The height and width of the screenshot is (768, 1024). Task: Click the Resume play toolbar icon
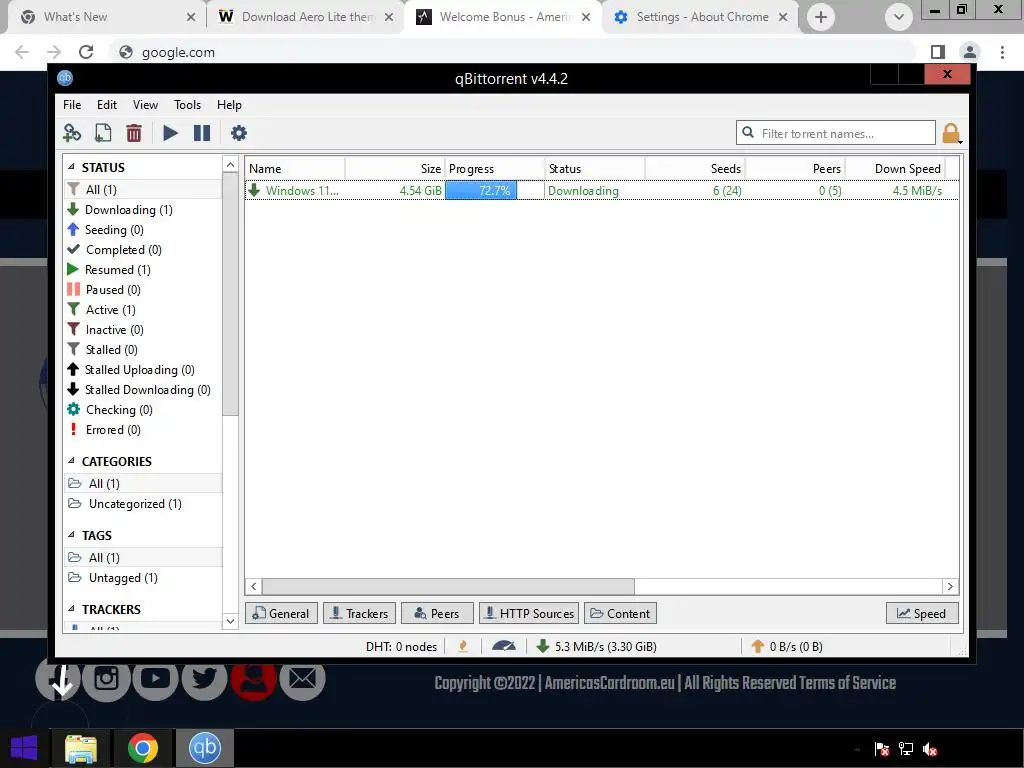(x=170, y=133)
